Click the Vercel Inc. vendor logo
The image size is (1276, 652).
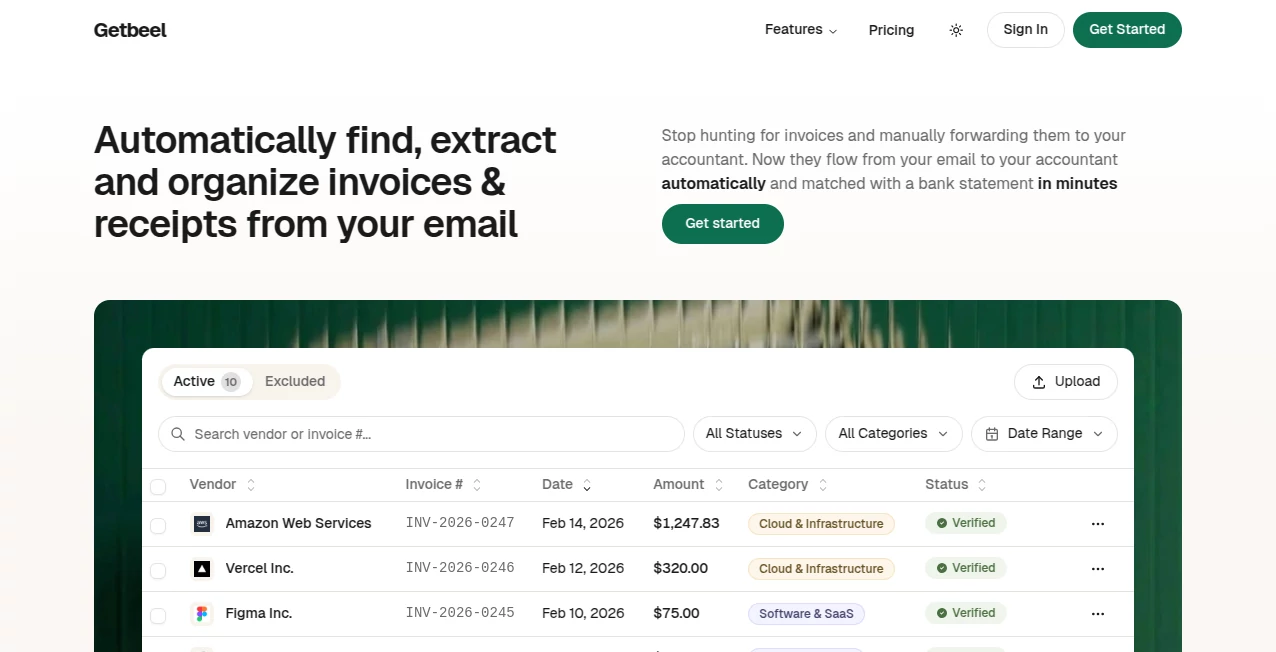click(202, 568)
